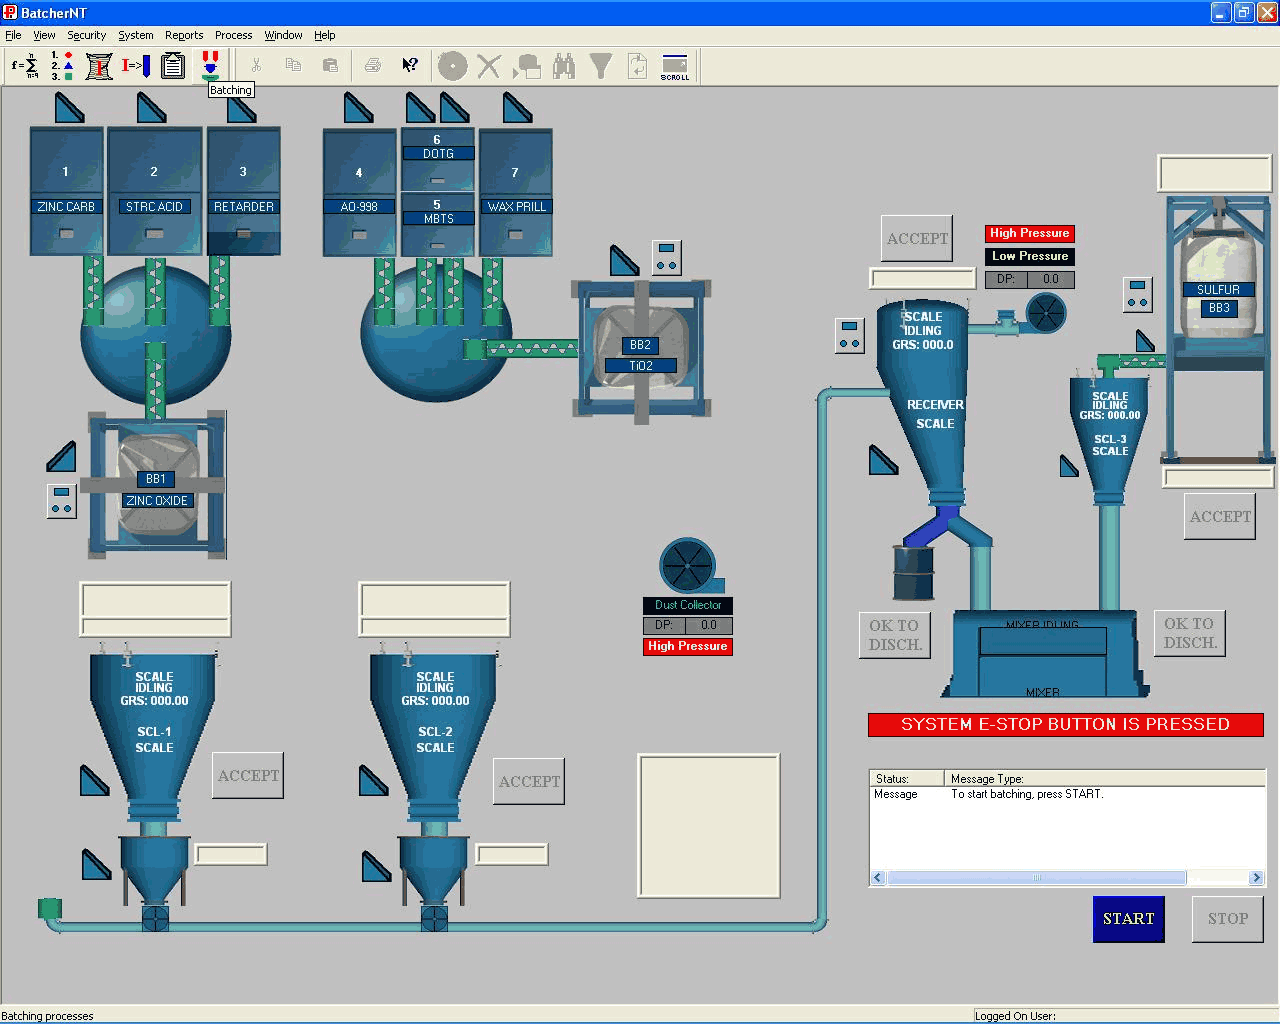This screenshot has width=1280, height=1024.
Task: Click the control panel icon left of SULFUR BB3
Action: (1138, 294)
